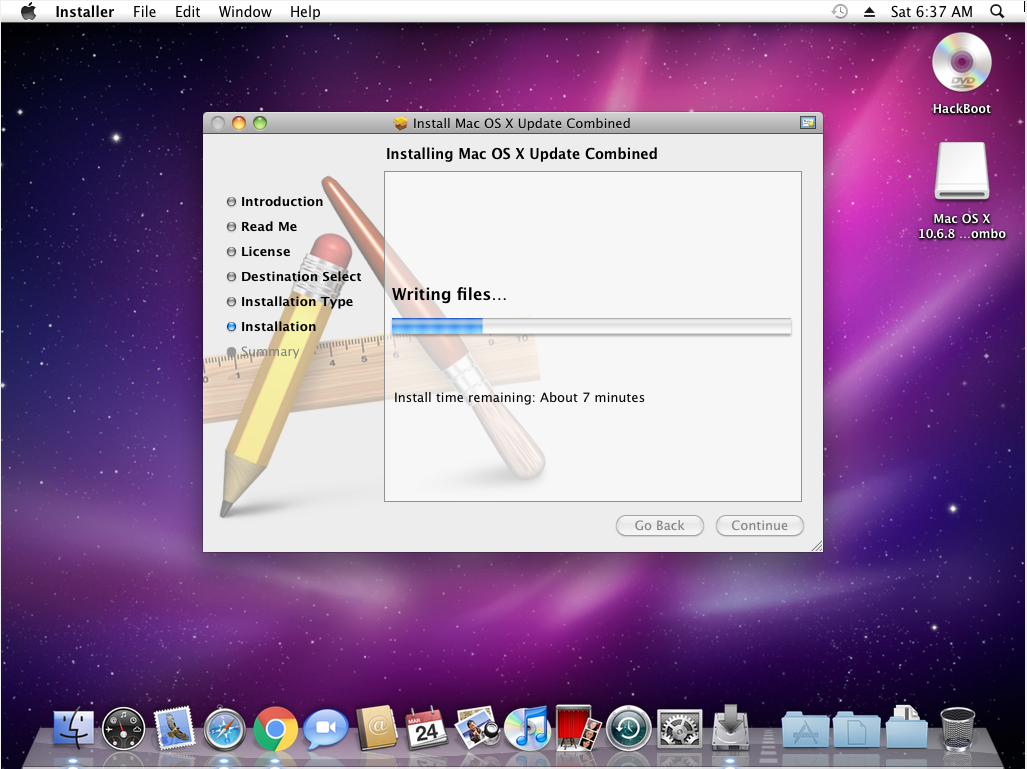Click the window resize grip corner

pyautogui.click(x=816, y=546)
